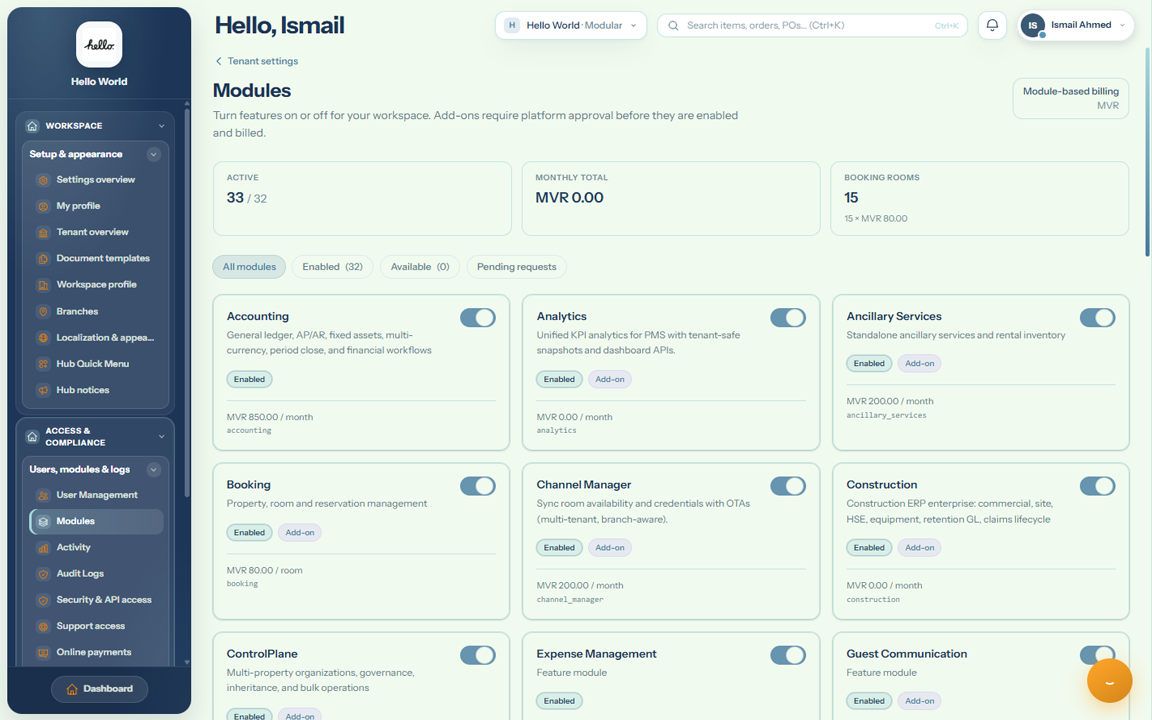The width and height of the screenshot is (1152, 720).
Task: Collapse the Setup & appearance group
Action: (x=154, y=154)
